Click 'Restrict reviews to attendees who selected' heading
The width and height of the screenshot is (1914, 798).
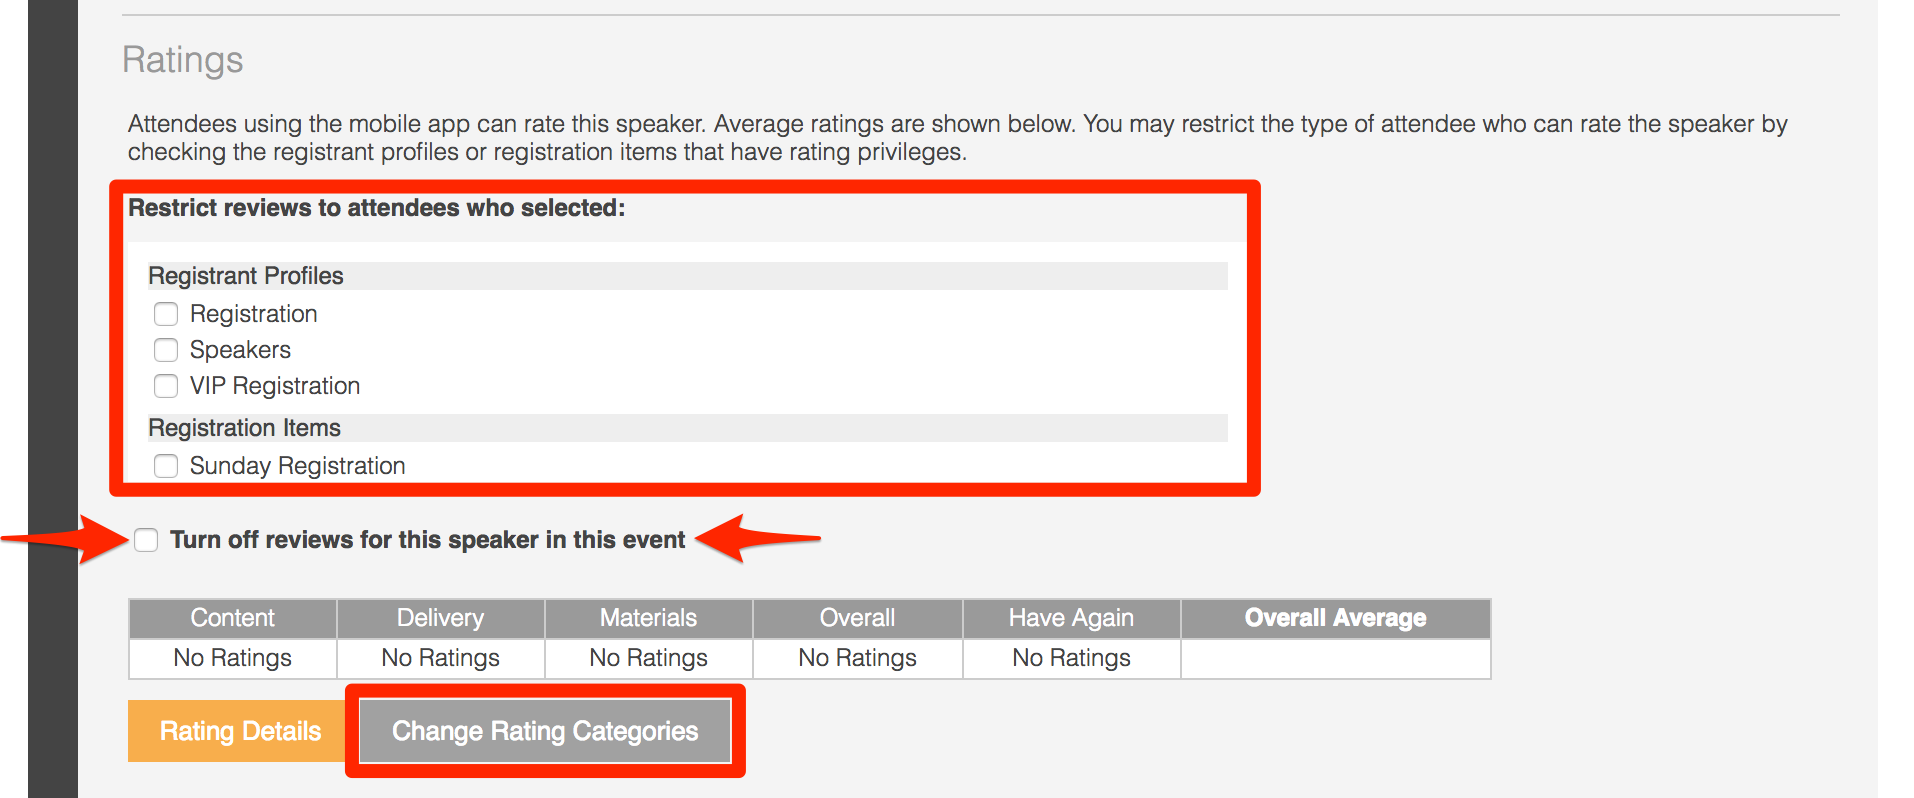click(x=377, y=208)
